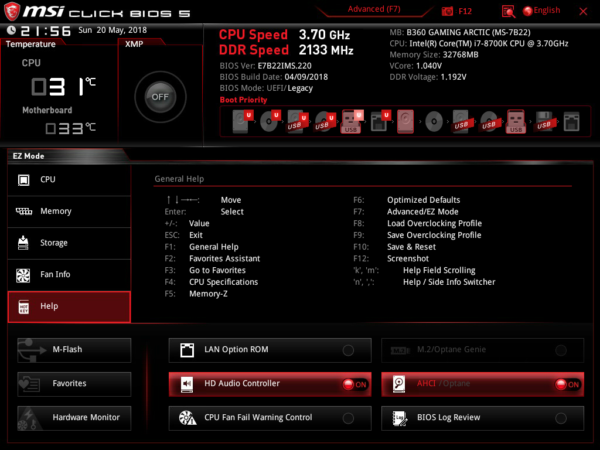Select the UEFI USB hard disk boot icon
The width and height of the screenshot is (600, 450).
pyautogui.click(x=298, y=122)
